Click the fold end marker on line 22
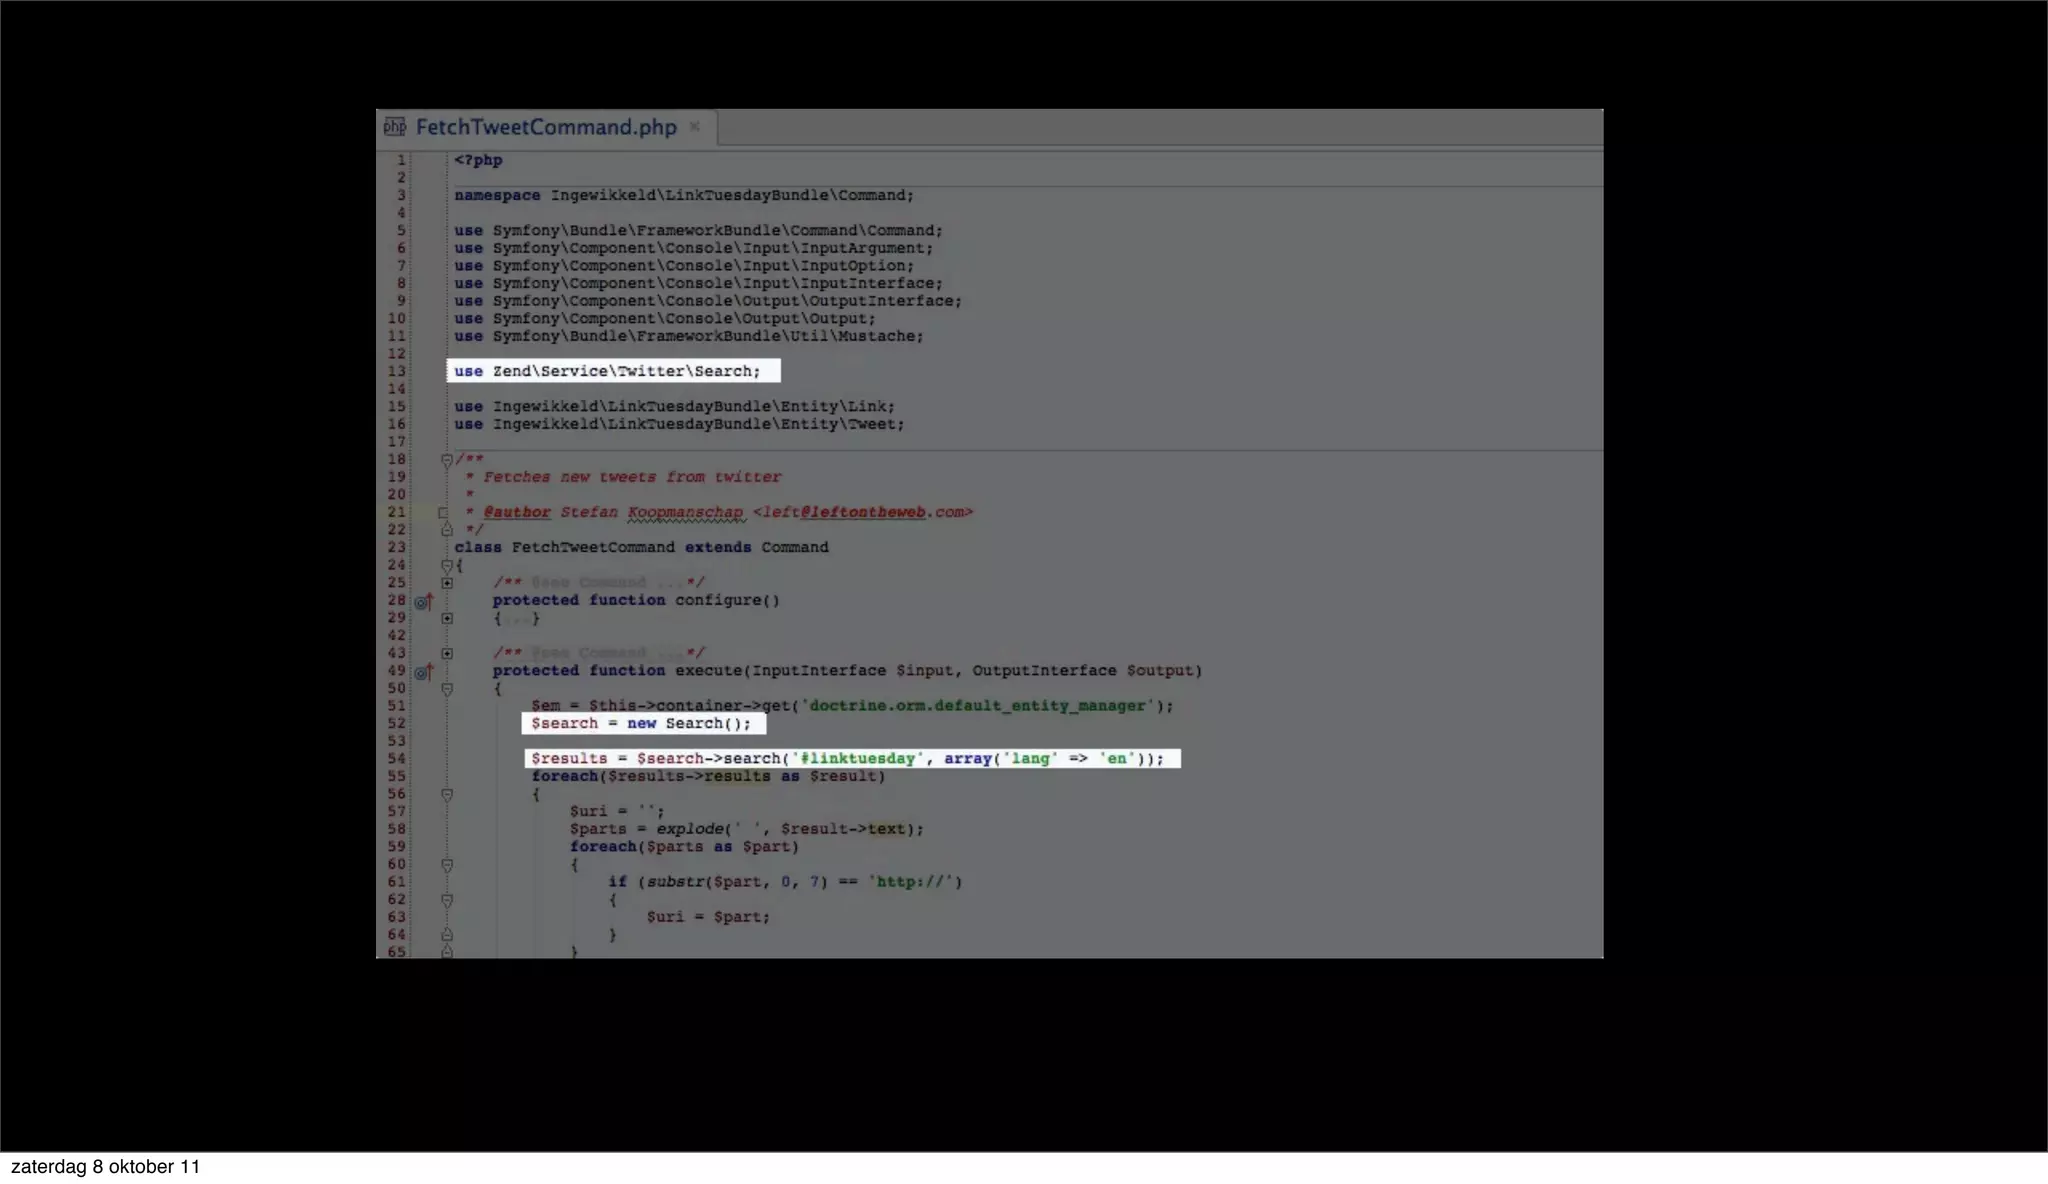Viewport: 2048px width, 1184px height. coord(447,530)
